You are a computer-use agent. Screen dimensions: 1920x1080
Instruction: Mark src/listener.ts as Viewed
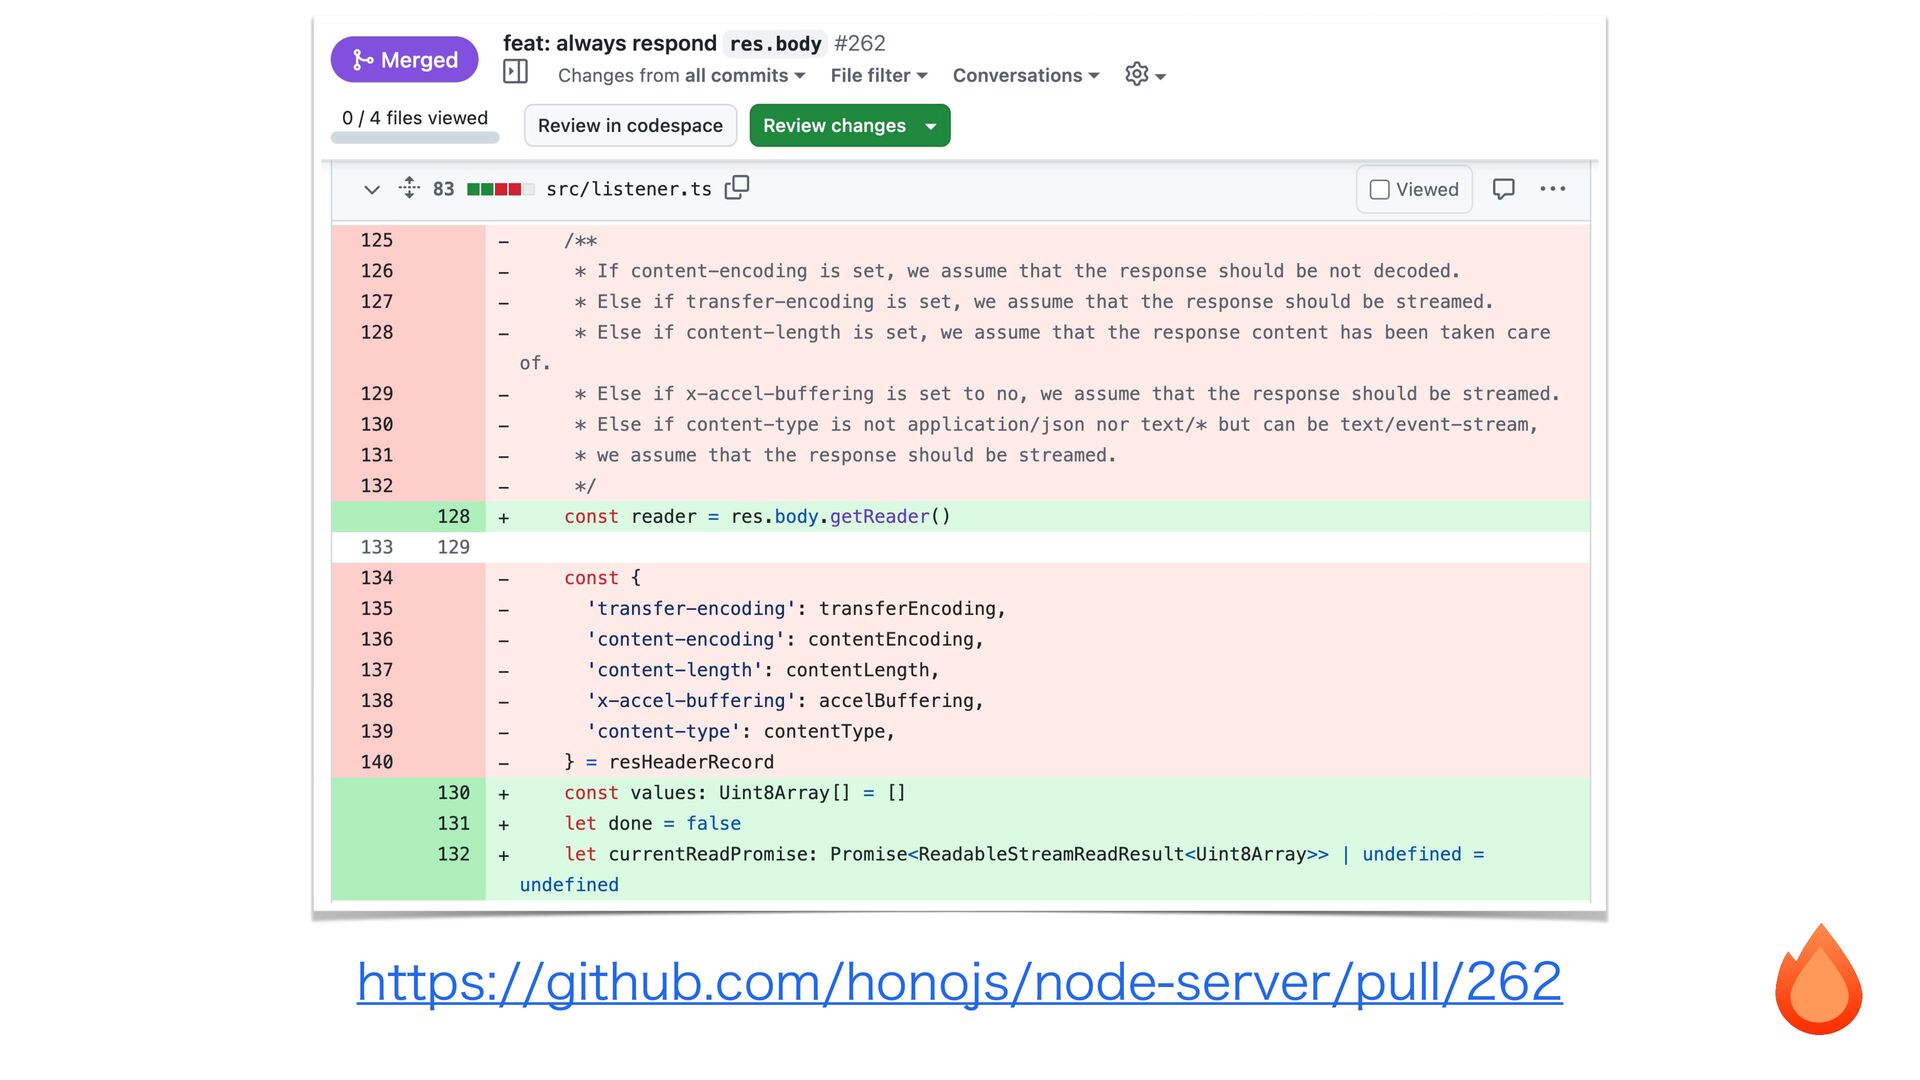pos(1380,190)
